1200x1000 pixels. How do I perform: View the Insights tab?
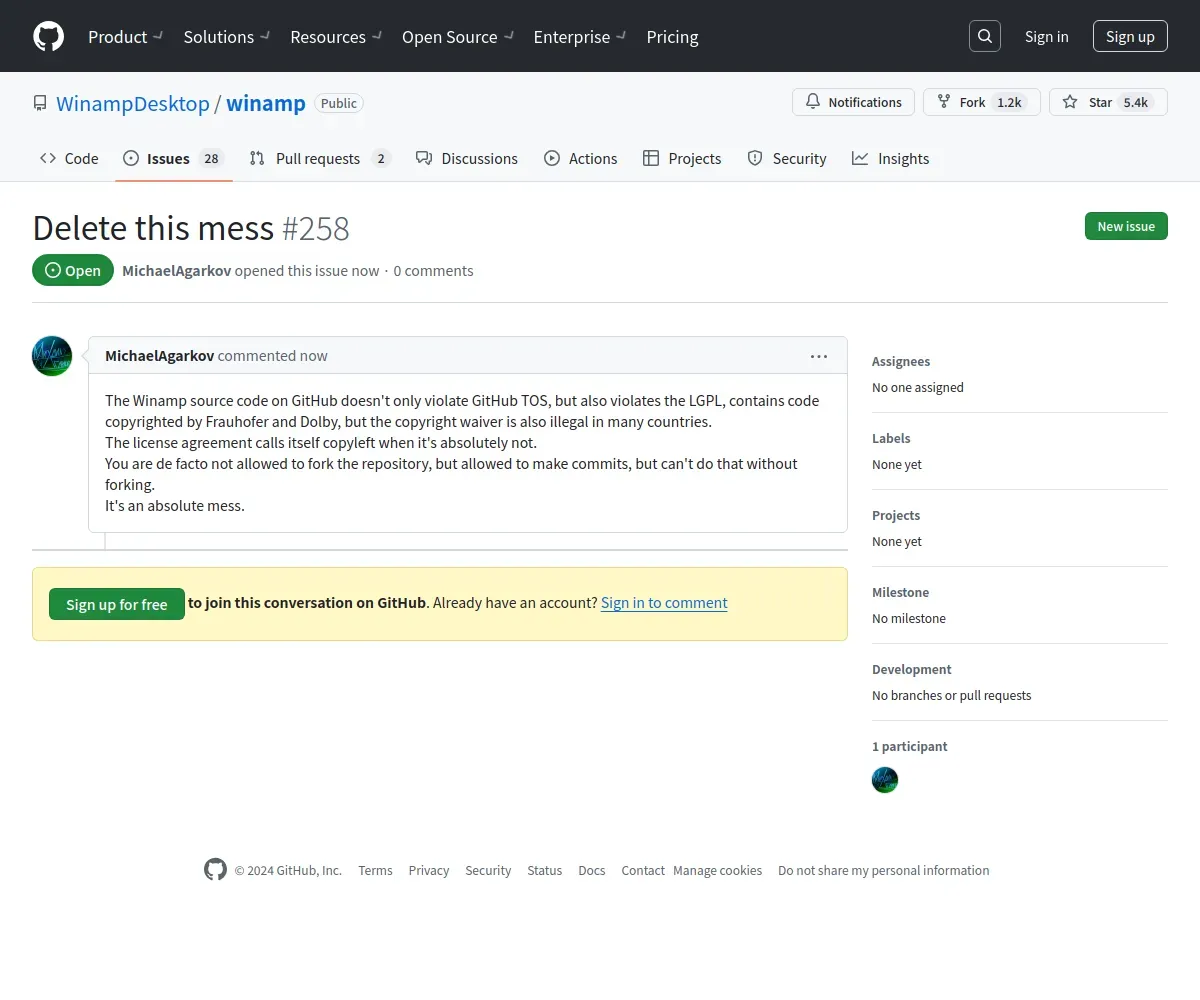point(891,158)
